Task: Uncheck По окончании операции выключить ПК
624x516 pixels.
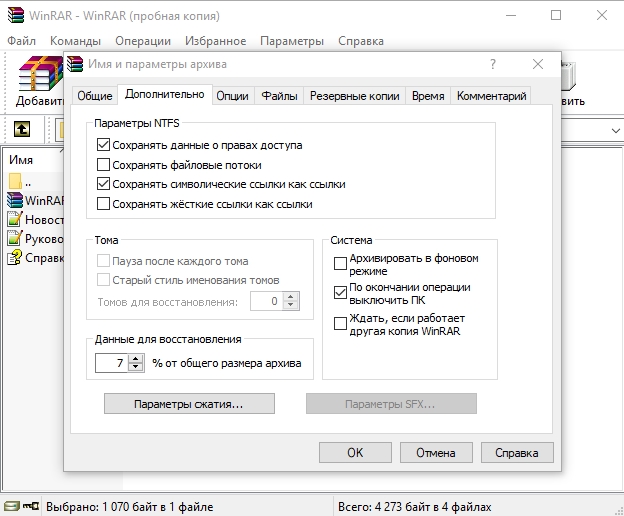Action: [340, 293]
